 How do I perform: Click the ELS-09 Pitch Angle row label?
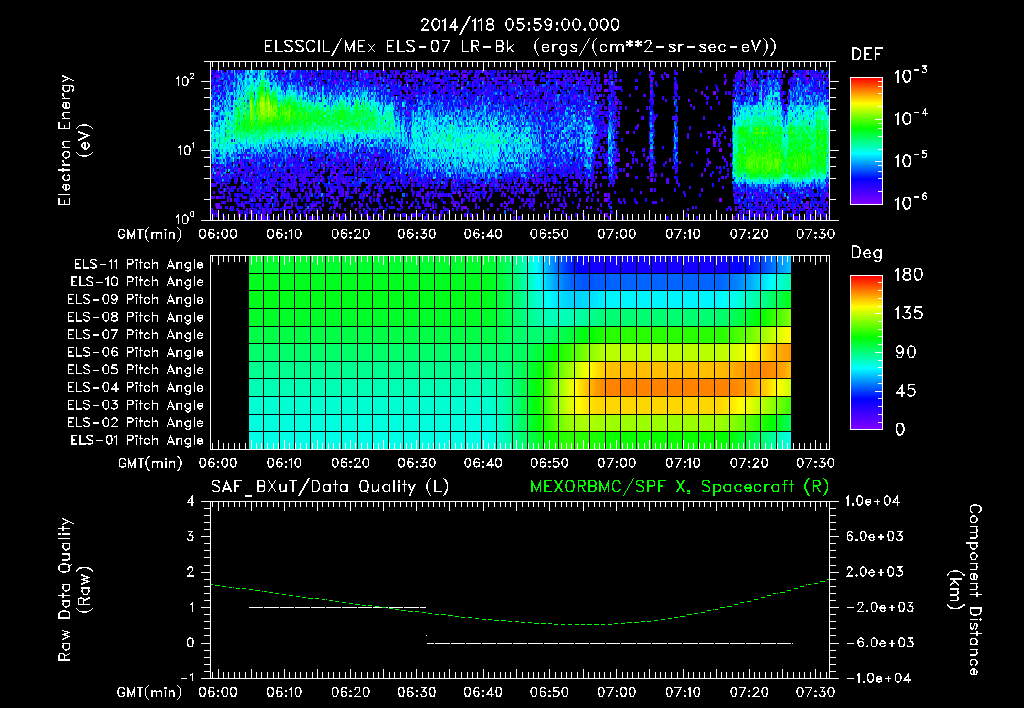[136, 300]
